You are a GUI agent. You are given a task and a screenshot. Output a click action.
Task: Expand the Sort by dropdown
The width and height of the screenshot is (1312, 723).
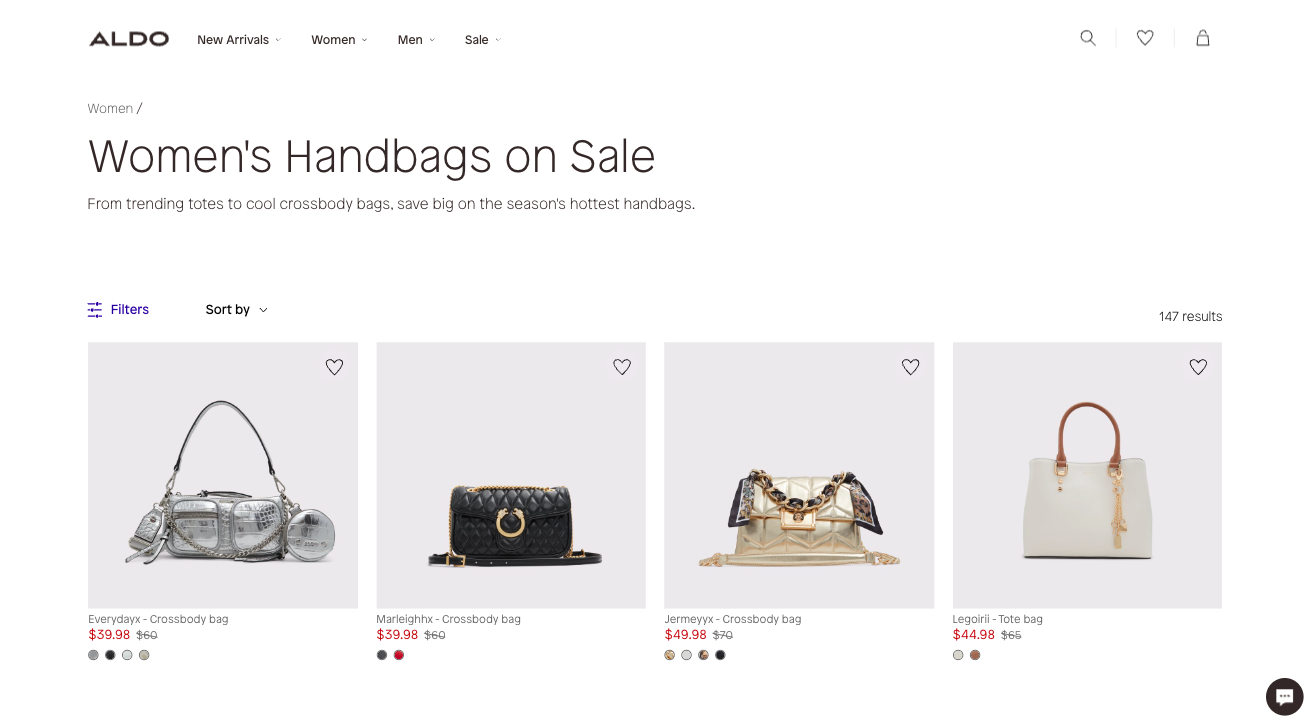tap(236, 310)
